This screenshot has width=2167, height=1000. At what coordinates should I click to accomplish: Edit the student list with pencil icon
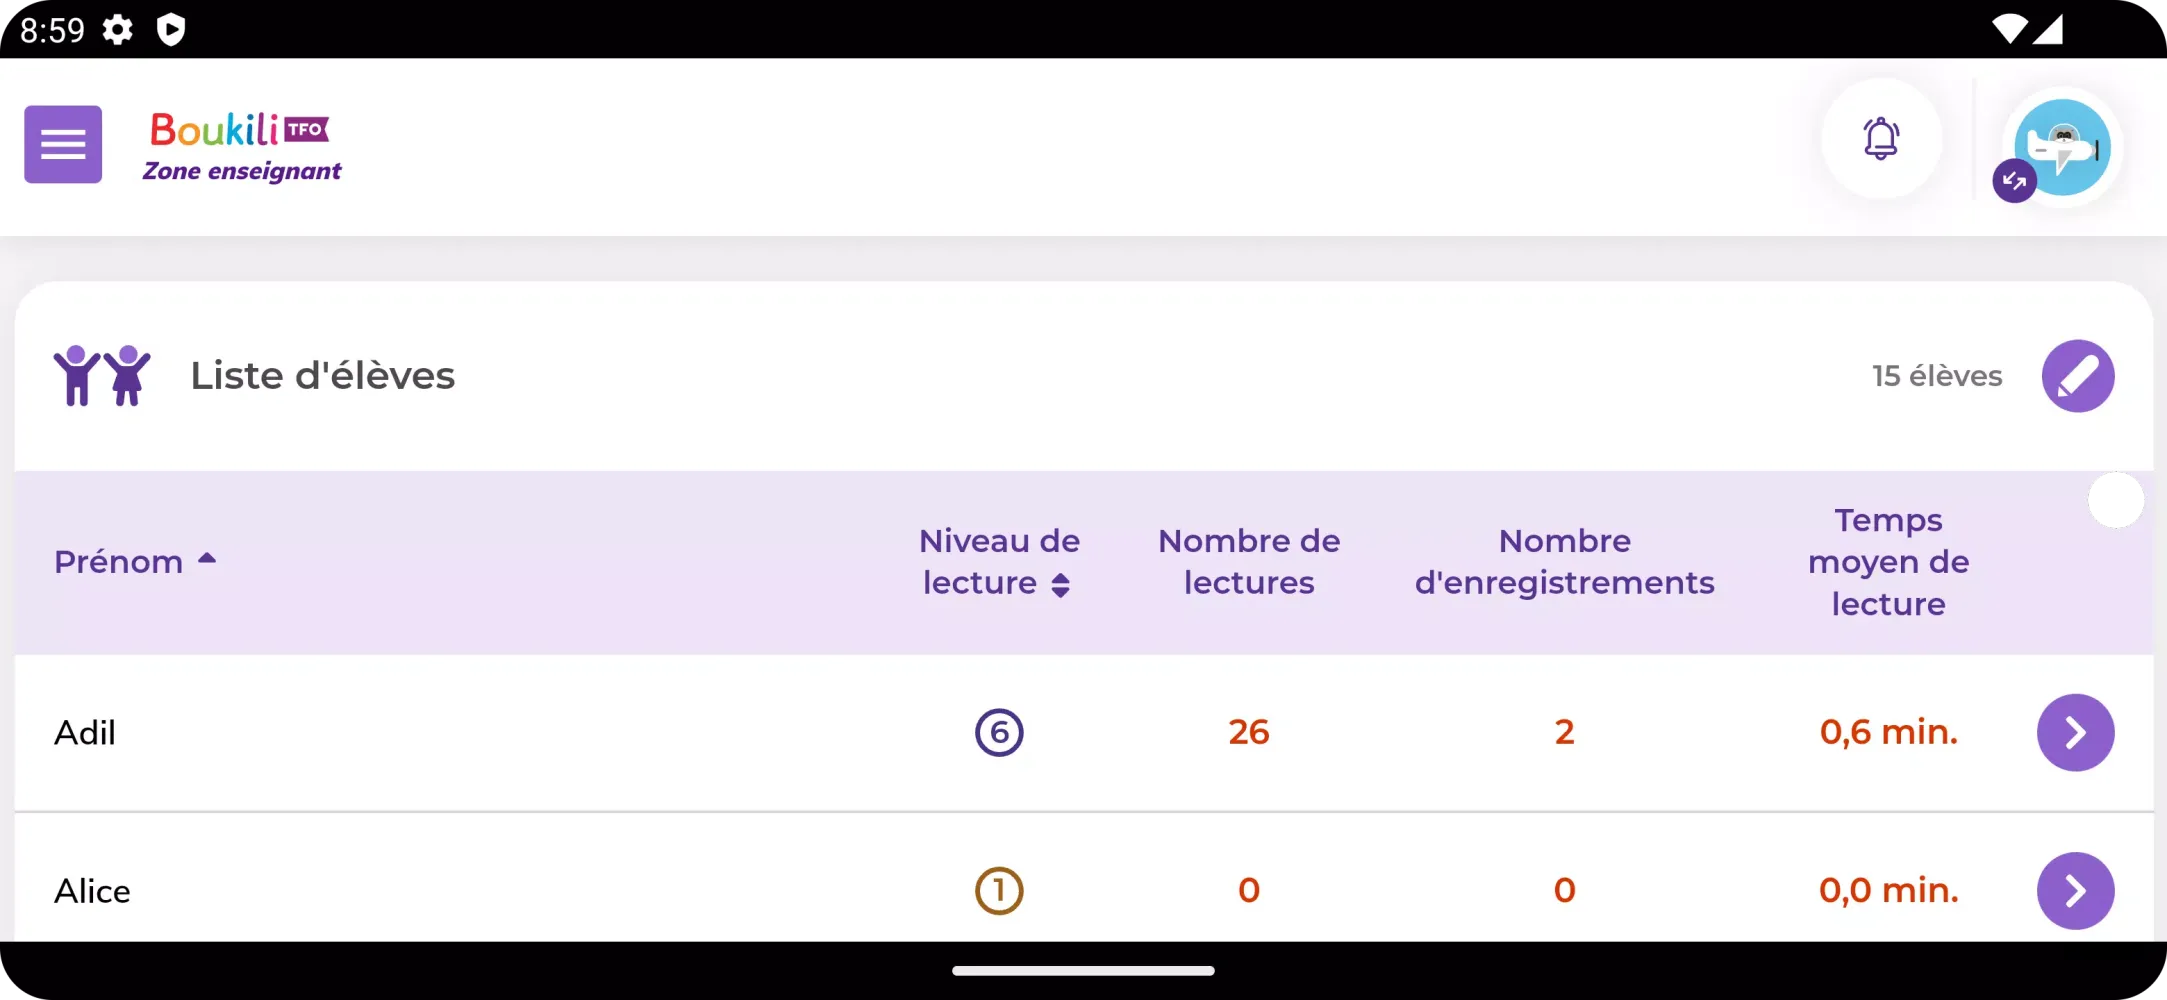coord(2077,376)
